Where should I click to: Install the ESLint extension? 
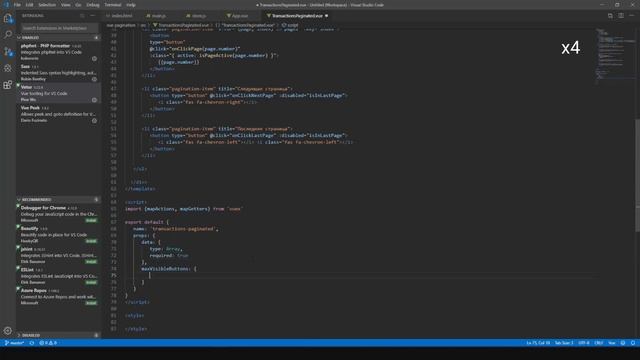point(91,282)
